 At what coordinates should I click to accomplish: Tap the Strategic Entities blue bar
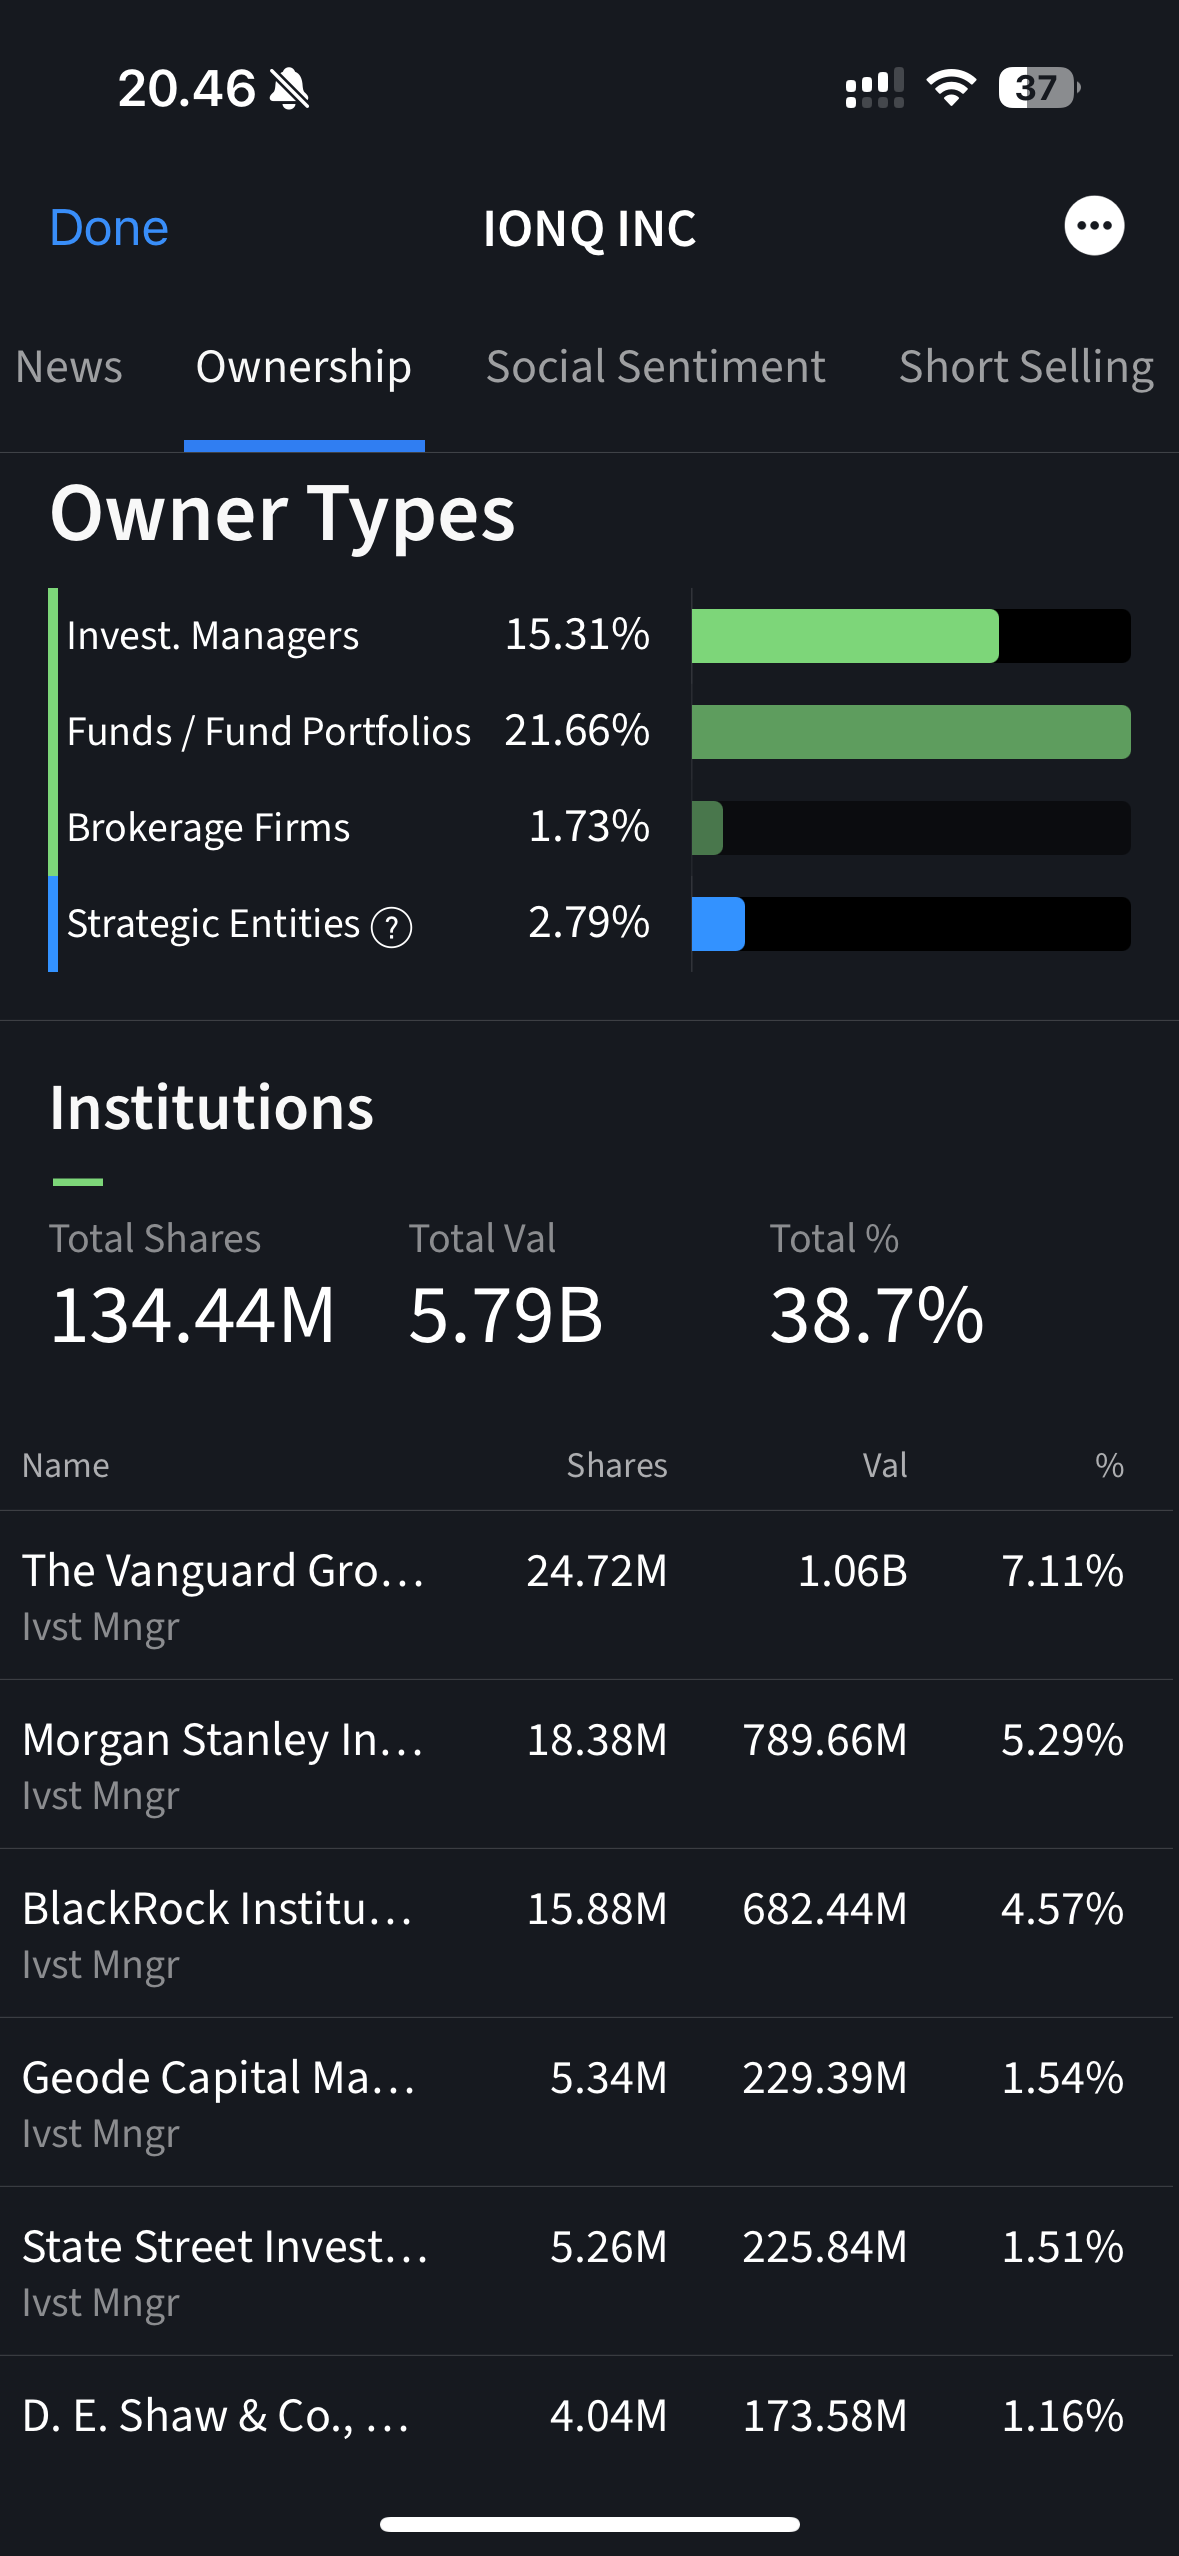pos(718,924)
